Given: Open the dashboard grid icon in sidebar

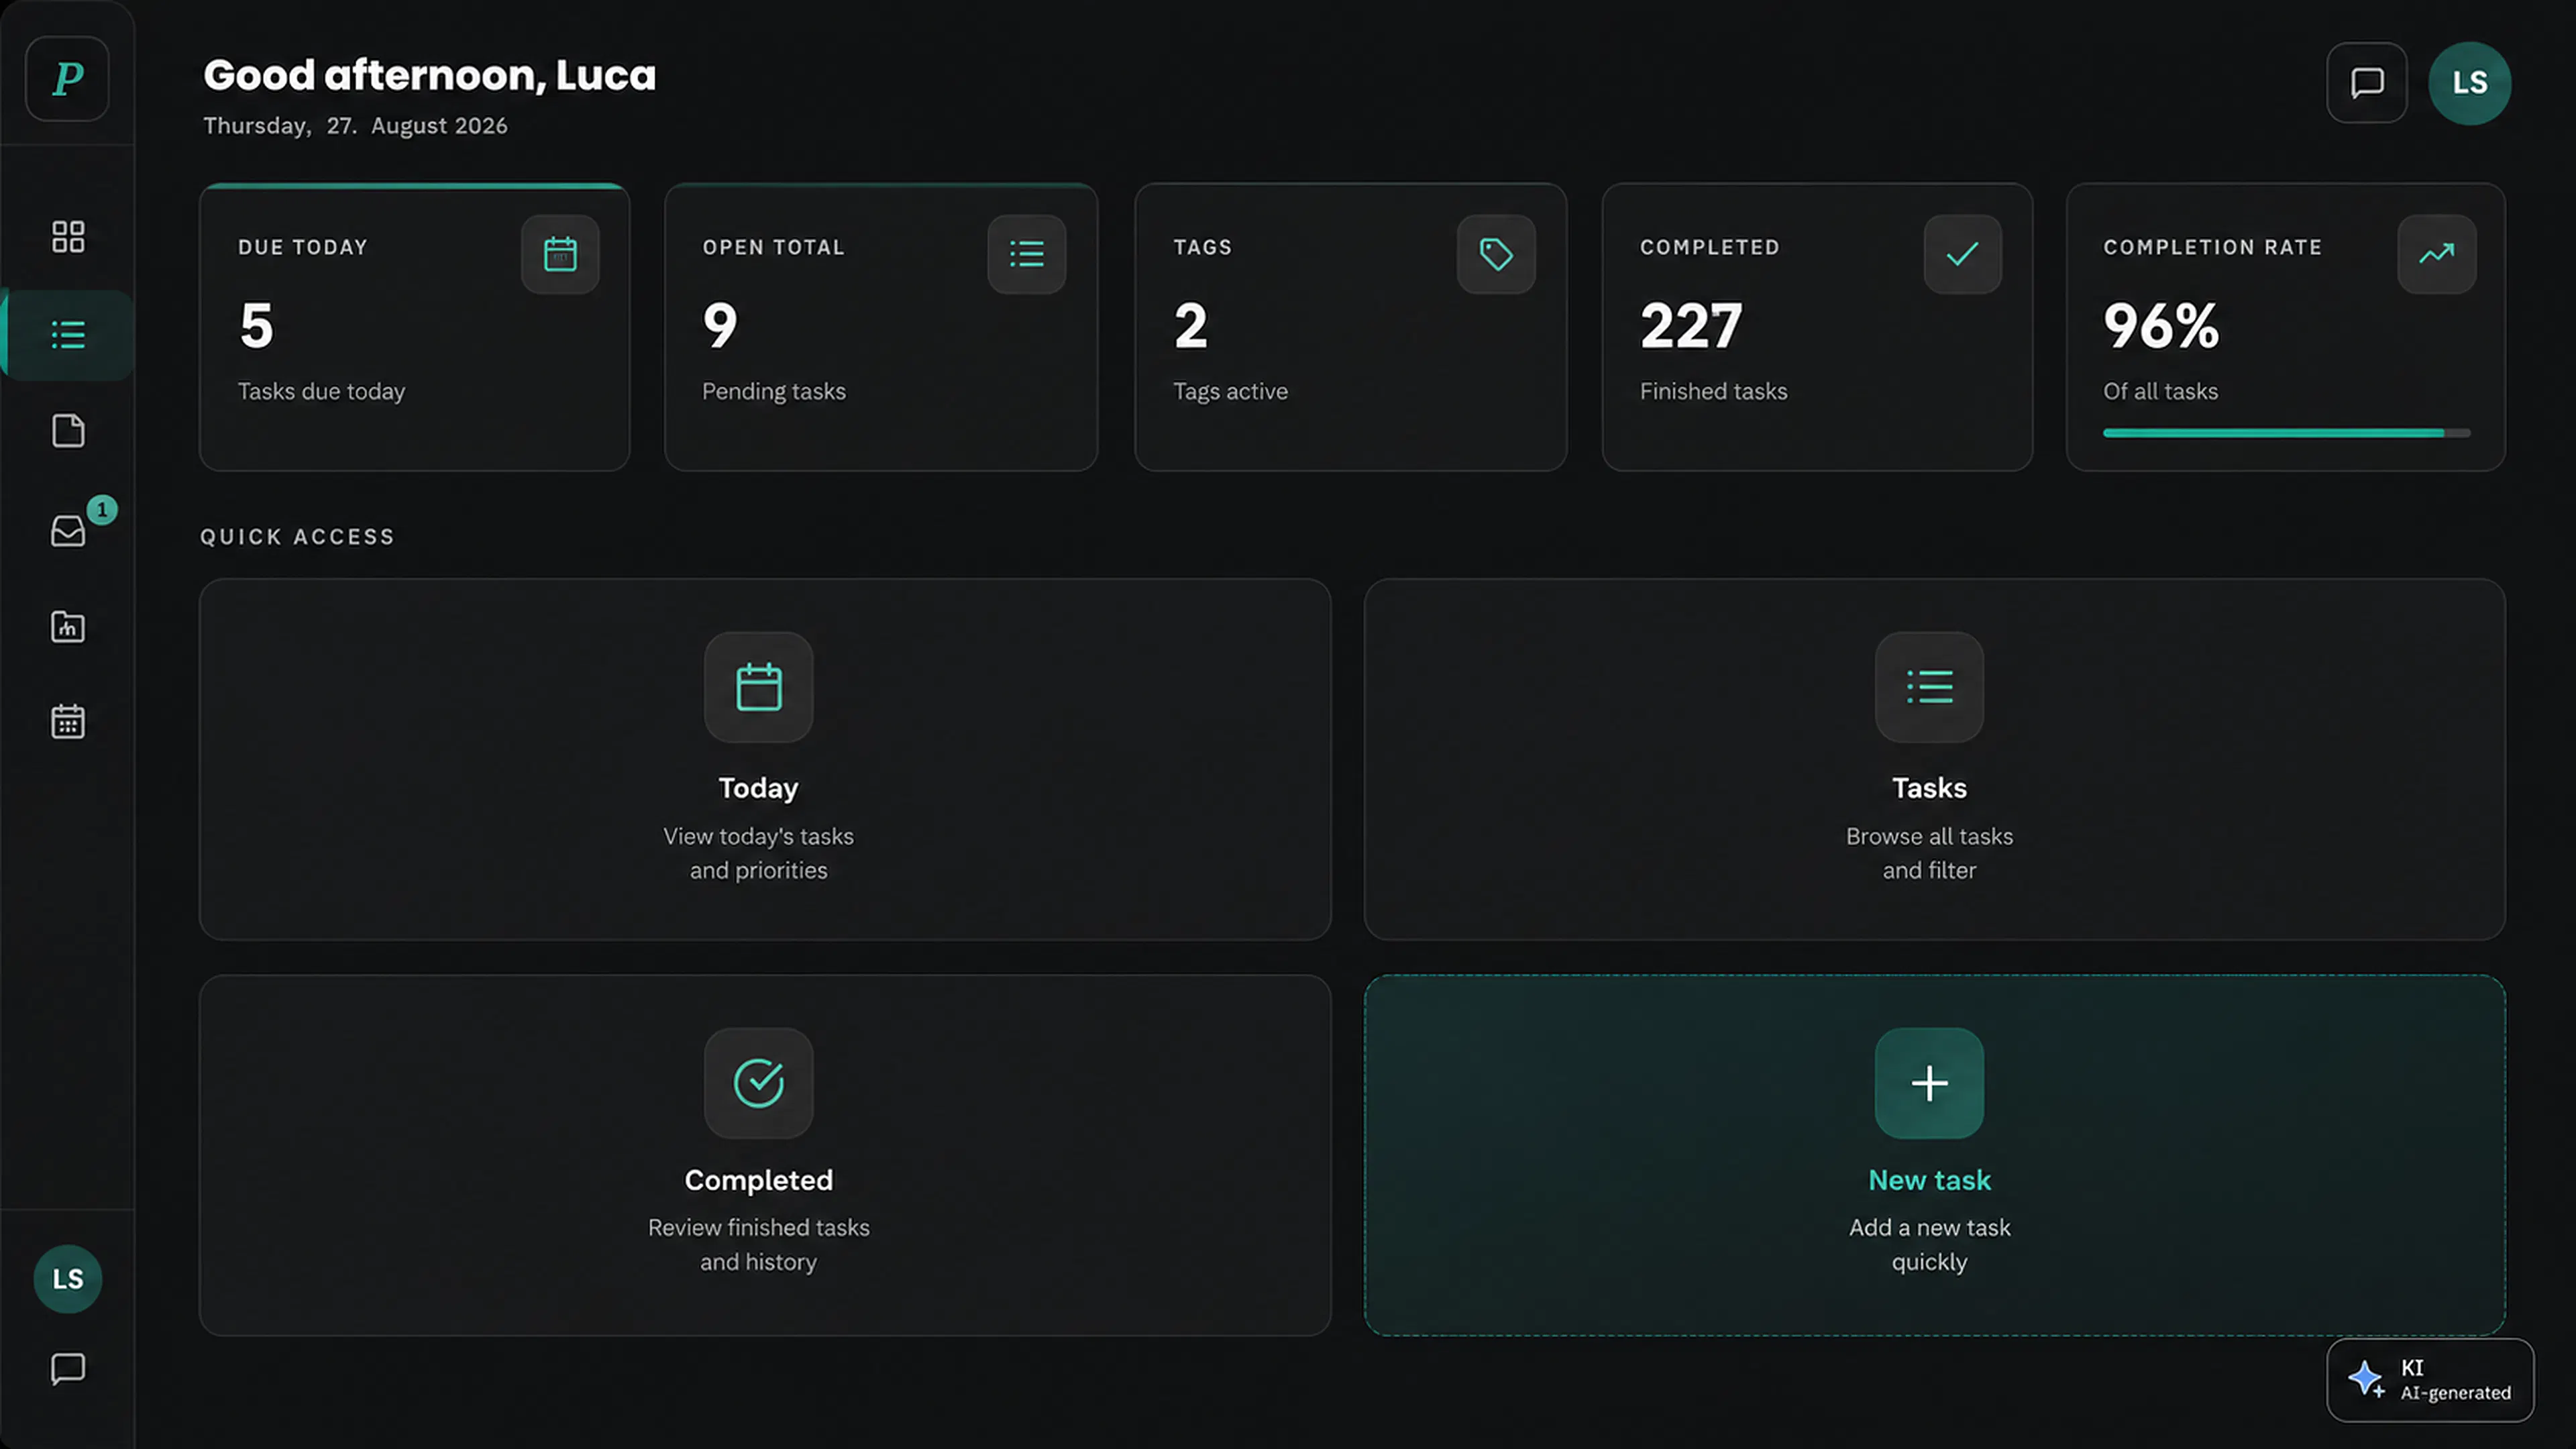Looking at the screenshot, I should tap(68, 237).
